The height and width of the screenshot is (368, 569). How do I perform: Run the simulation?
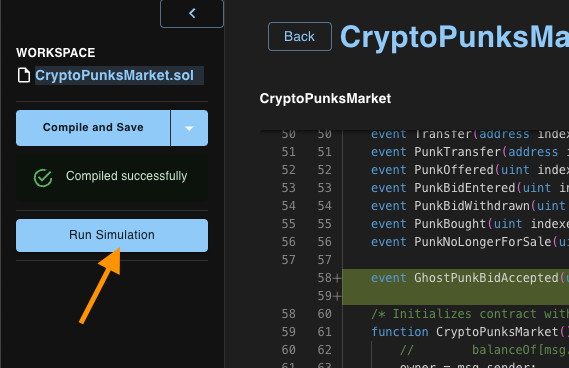click(112, 235)
